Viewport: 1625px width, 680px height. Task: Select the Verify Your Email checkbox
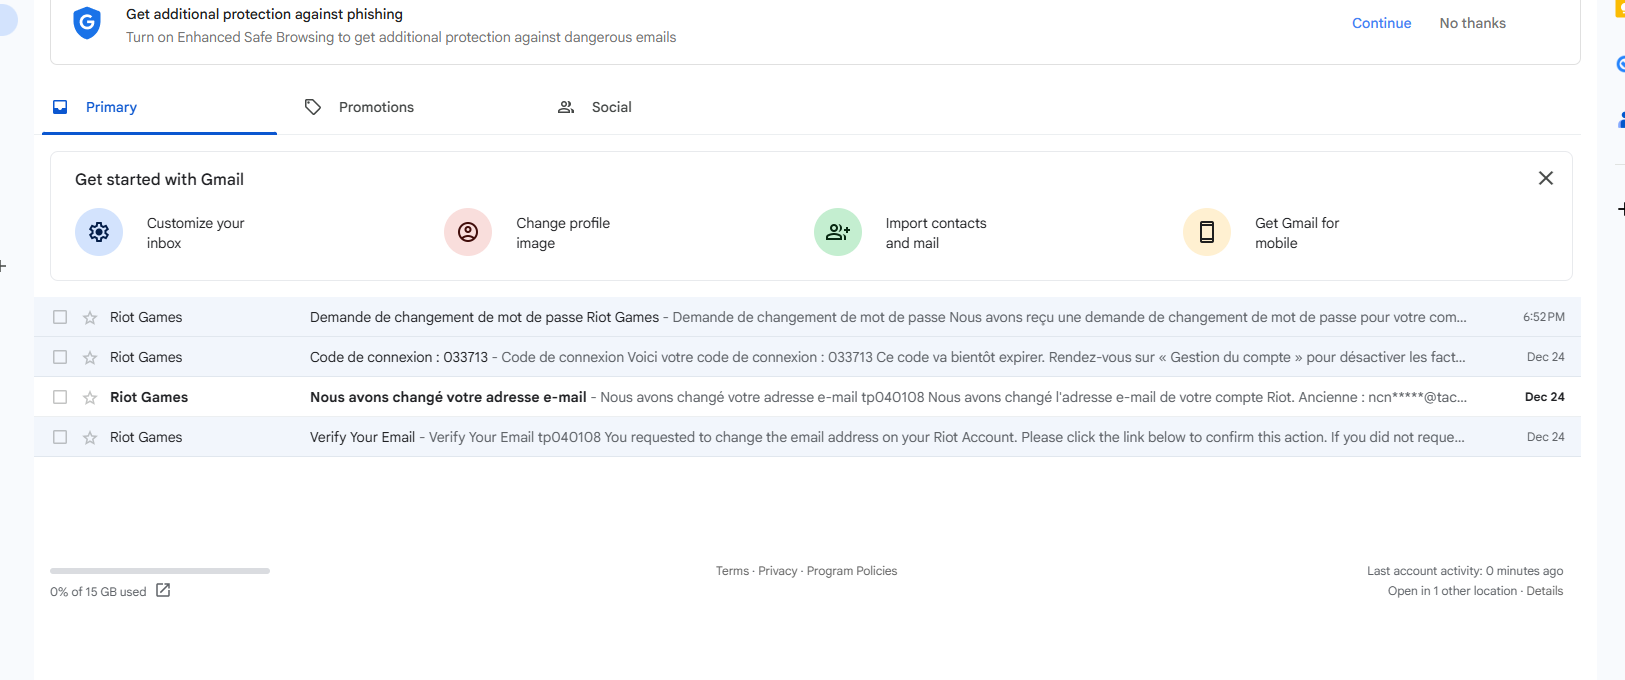[60, 437]
